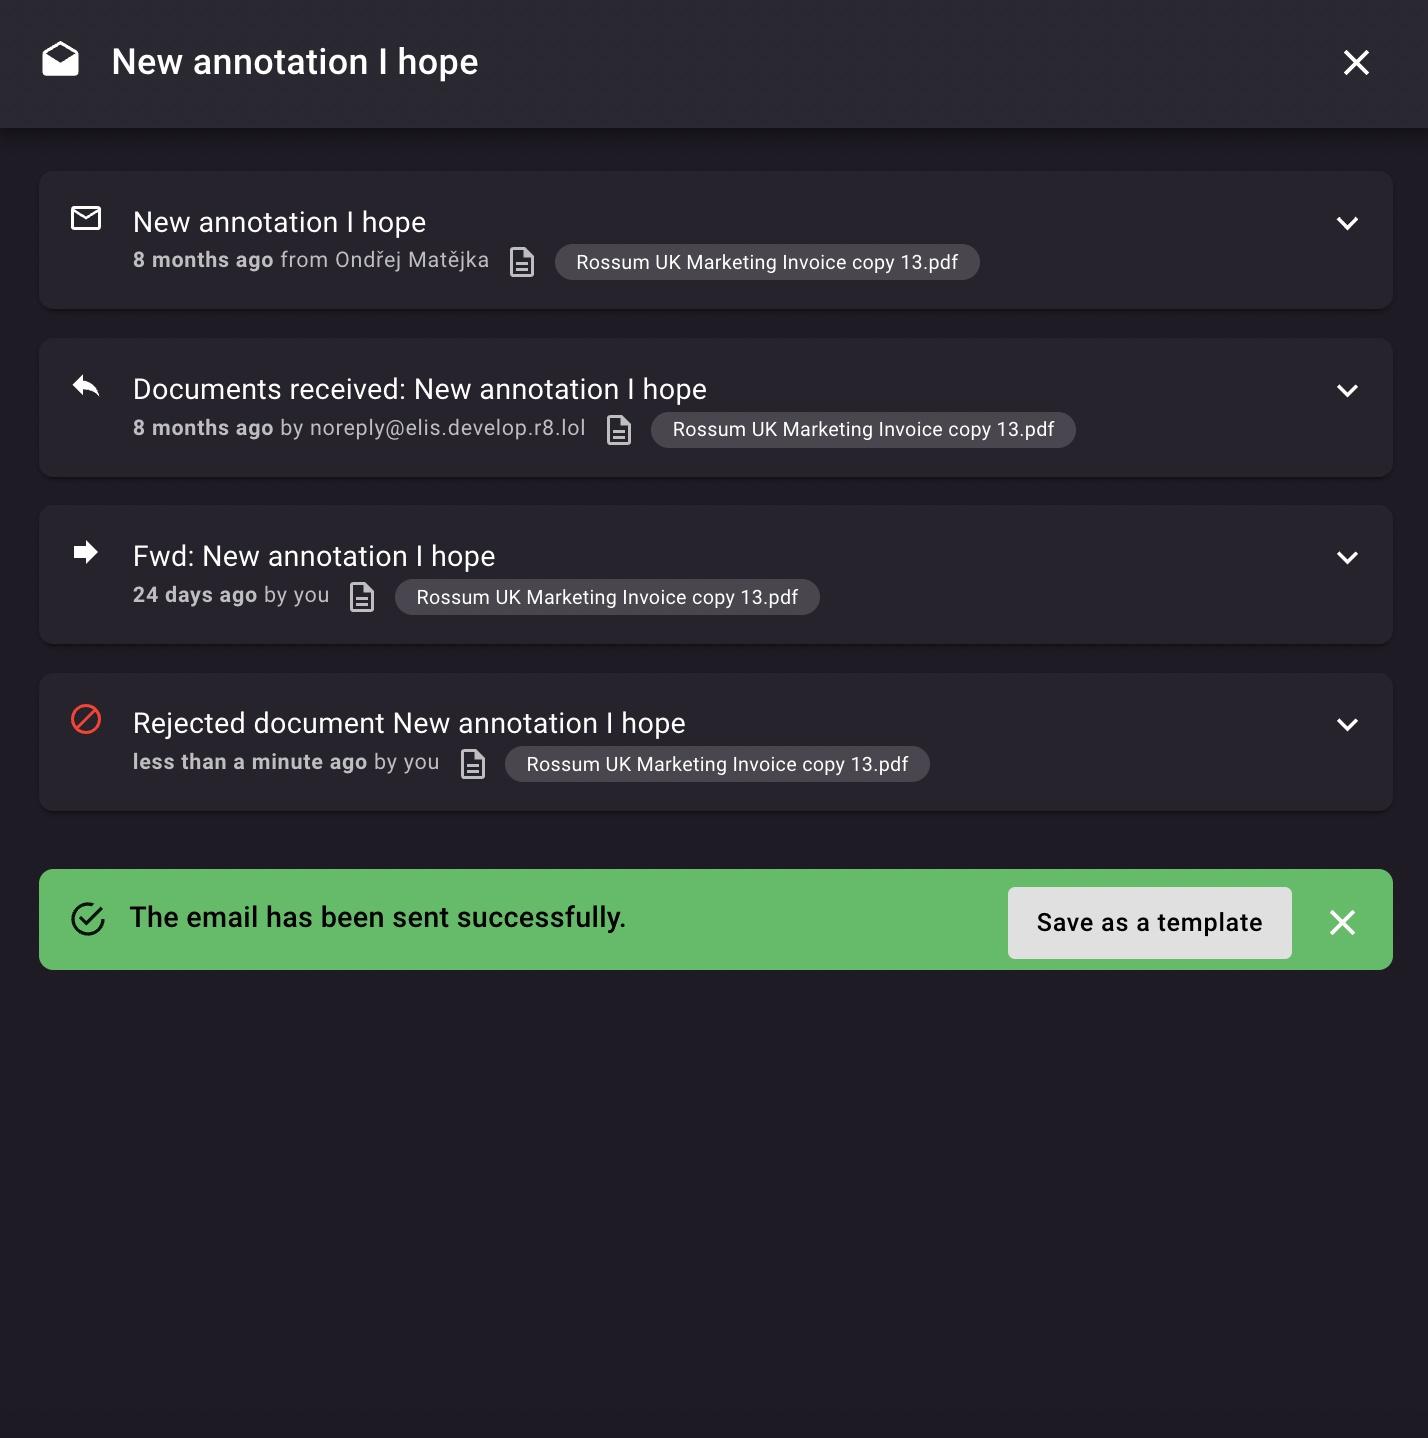This screenshot has width=1428, height=1438.
Task: Click the document icon in the Rejected document row
Action: pos(473,764)
